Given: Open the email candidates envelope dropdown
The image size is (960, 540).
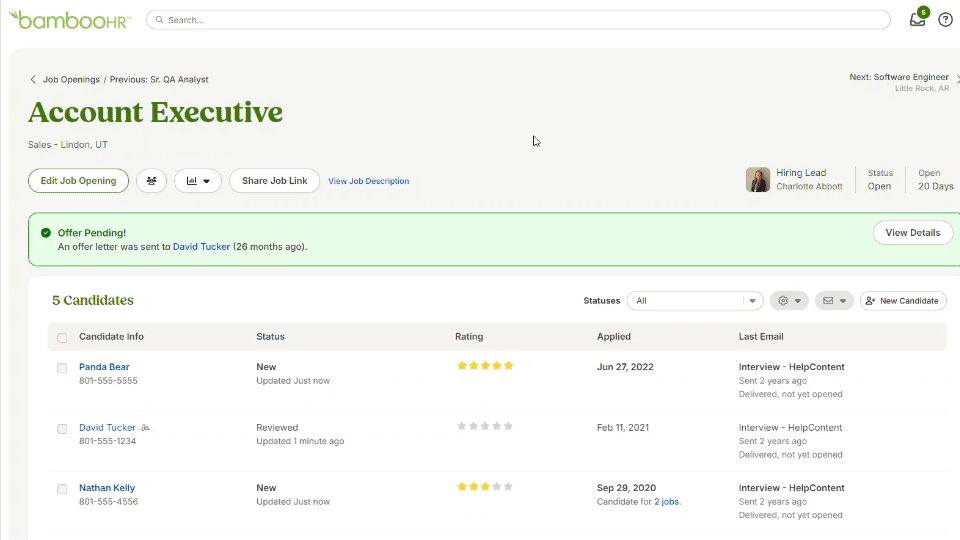Looking at the screenshot, I should pyautogui.click(x=834, y=301).
